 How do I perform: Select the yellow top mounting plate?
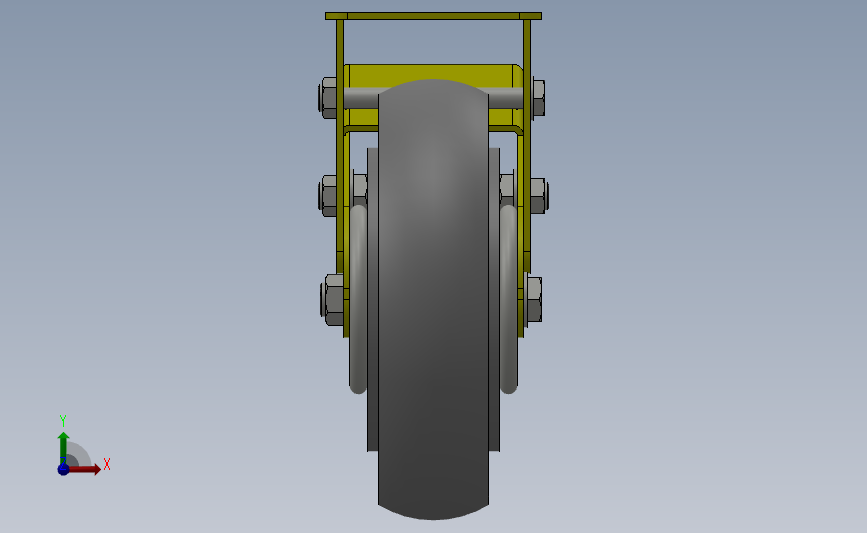[434, 16]
